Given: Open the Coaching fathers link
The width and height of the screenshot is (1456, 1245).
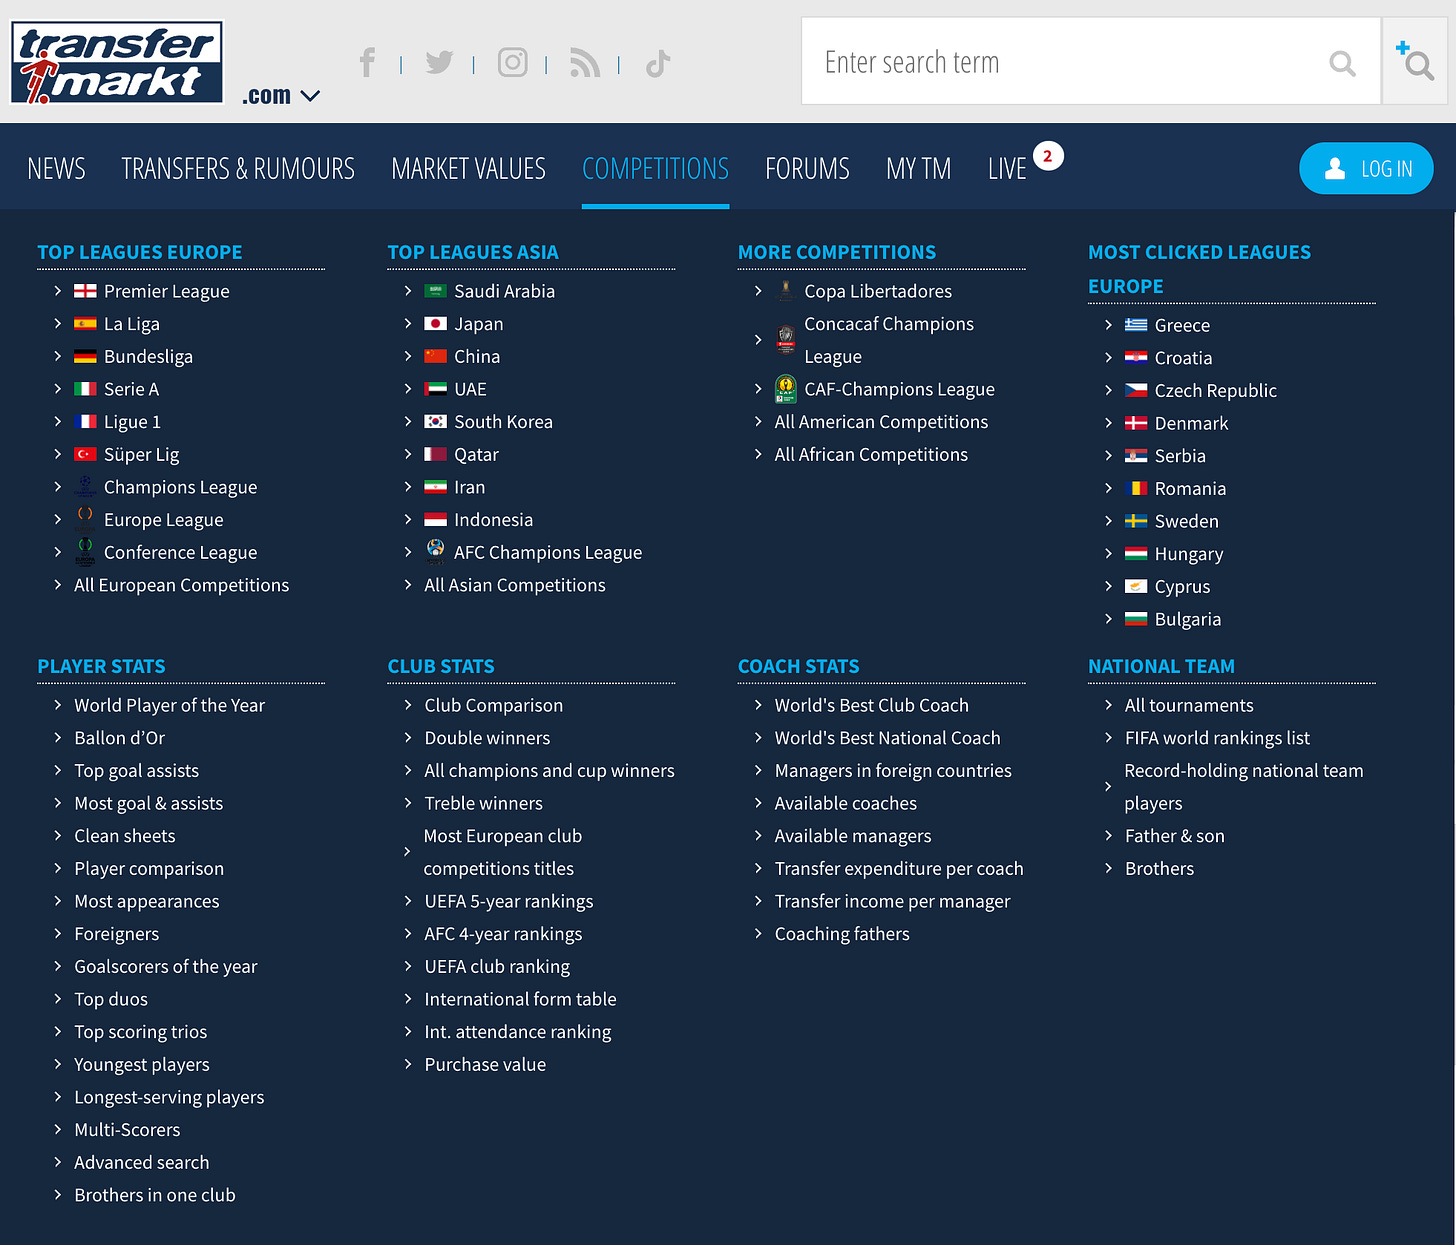Looking at the screenshot, I should pyautogui.click(x=842, y=934).
